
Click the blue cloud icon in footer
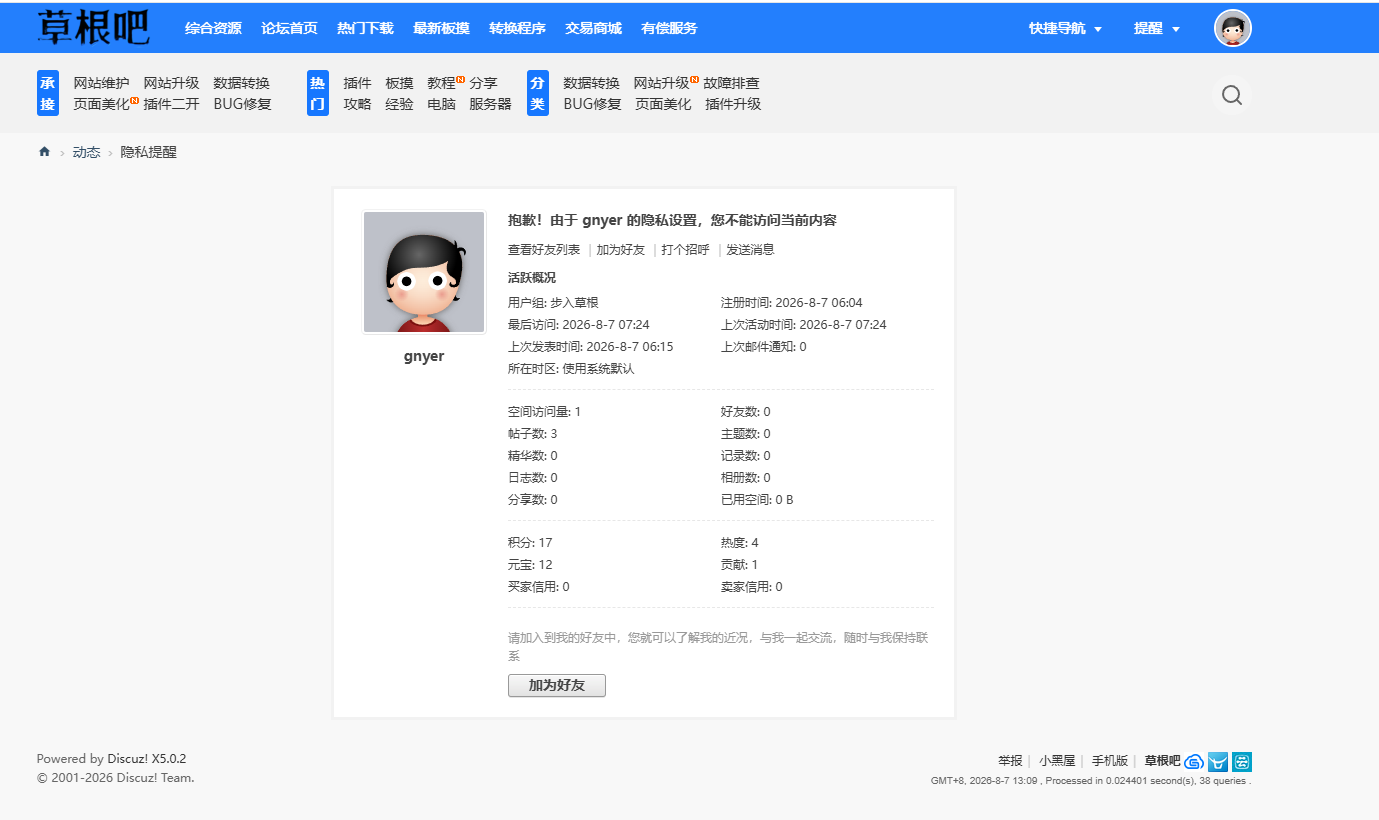1194,761
